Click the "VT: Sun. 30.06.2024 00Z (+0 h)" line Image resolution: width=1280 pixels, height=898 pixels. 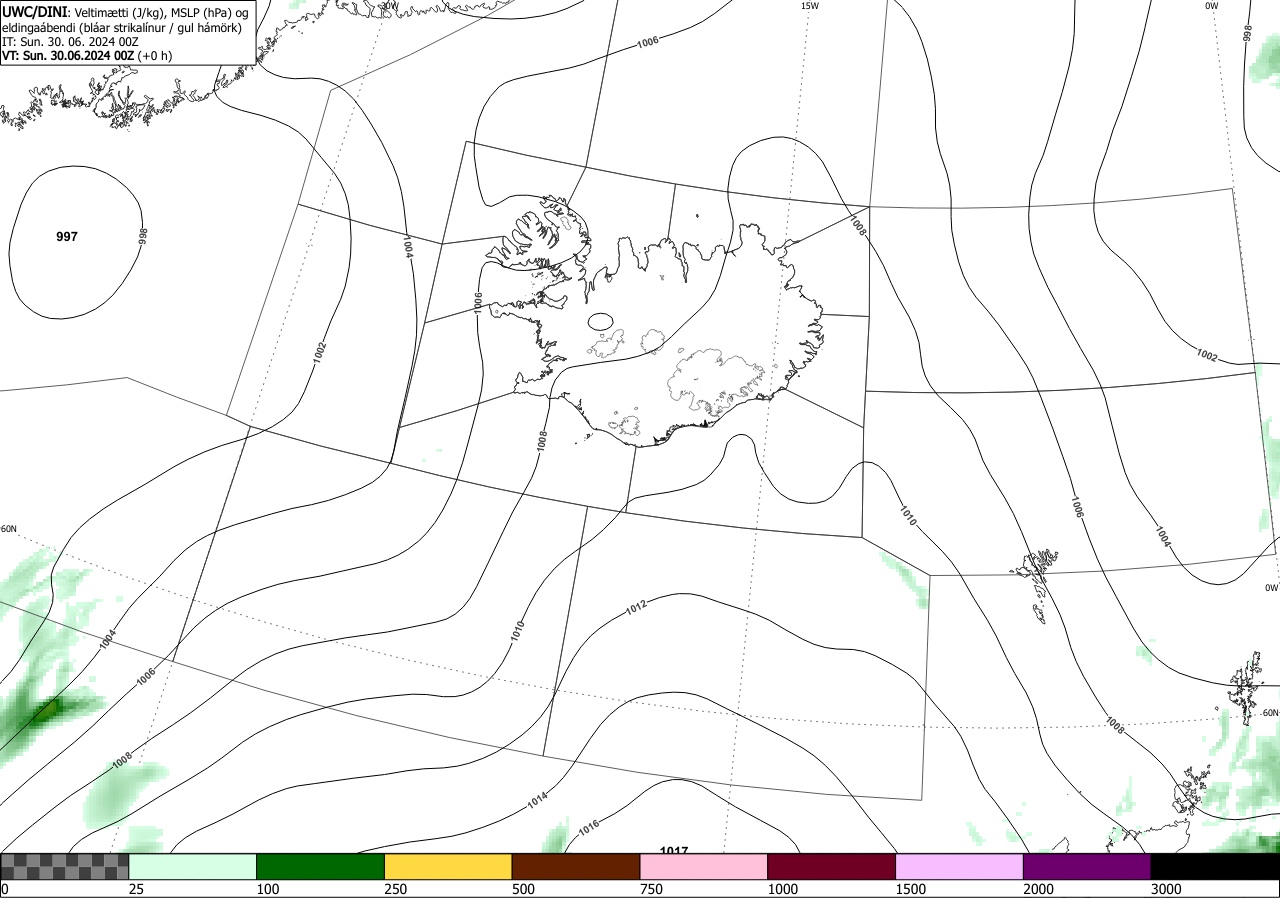87,56
